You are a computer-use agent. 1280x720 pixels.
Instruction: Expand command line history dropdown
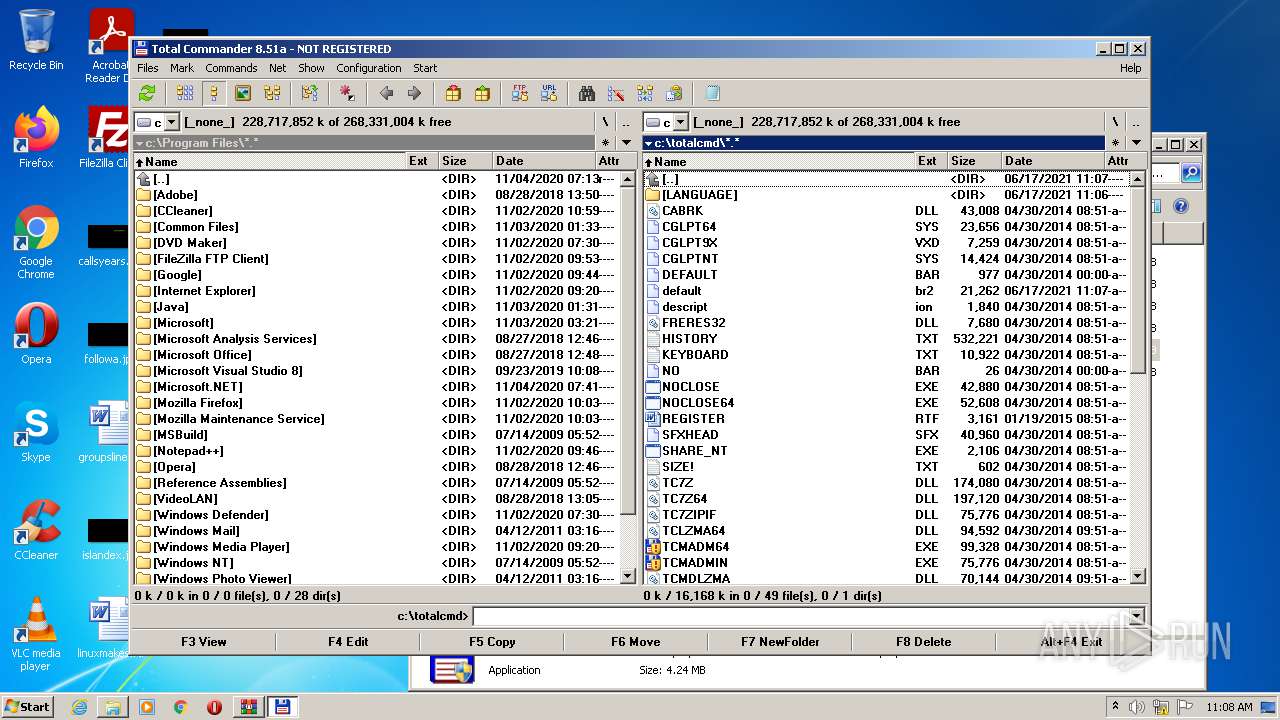pyautogui.click(x=1136, y=616)
